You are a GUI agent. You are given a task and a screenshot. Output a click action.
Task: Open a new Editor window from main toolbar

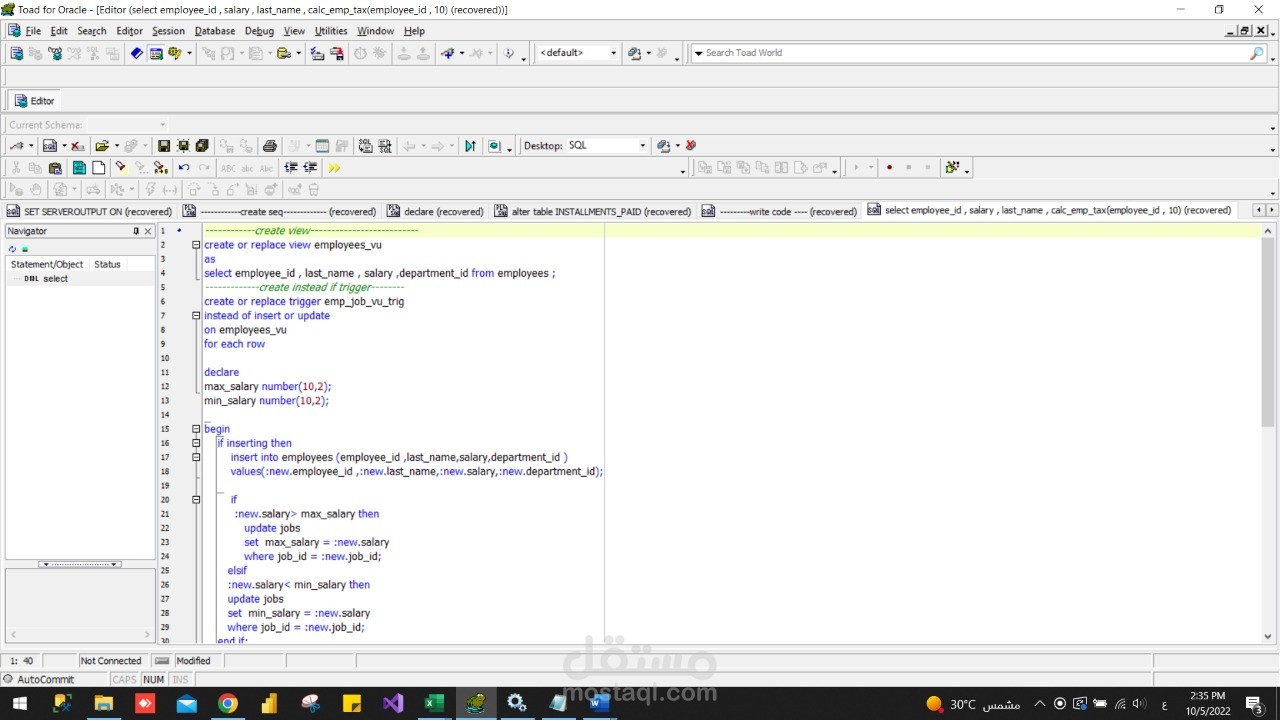[16, 53]
